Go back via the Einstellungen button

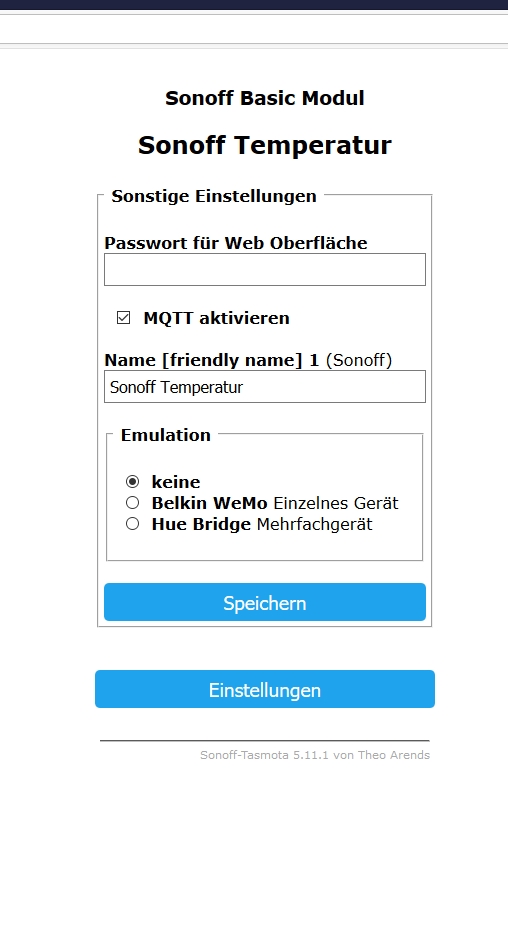[x=265, y=689]
